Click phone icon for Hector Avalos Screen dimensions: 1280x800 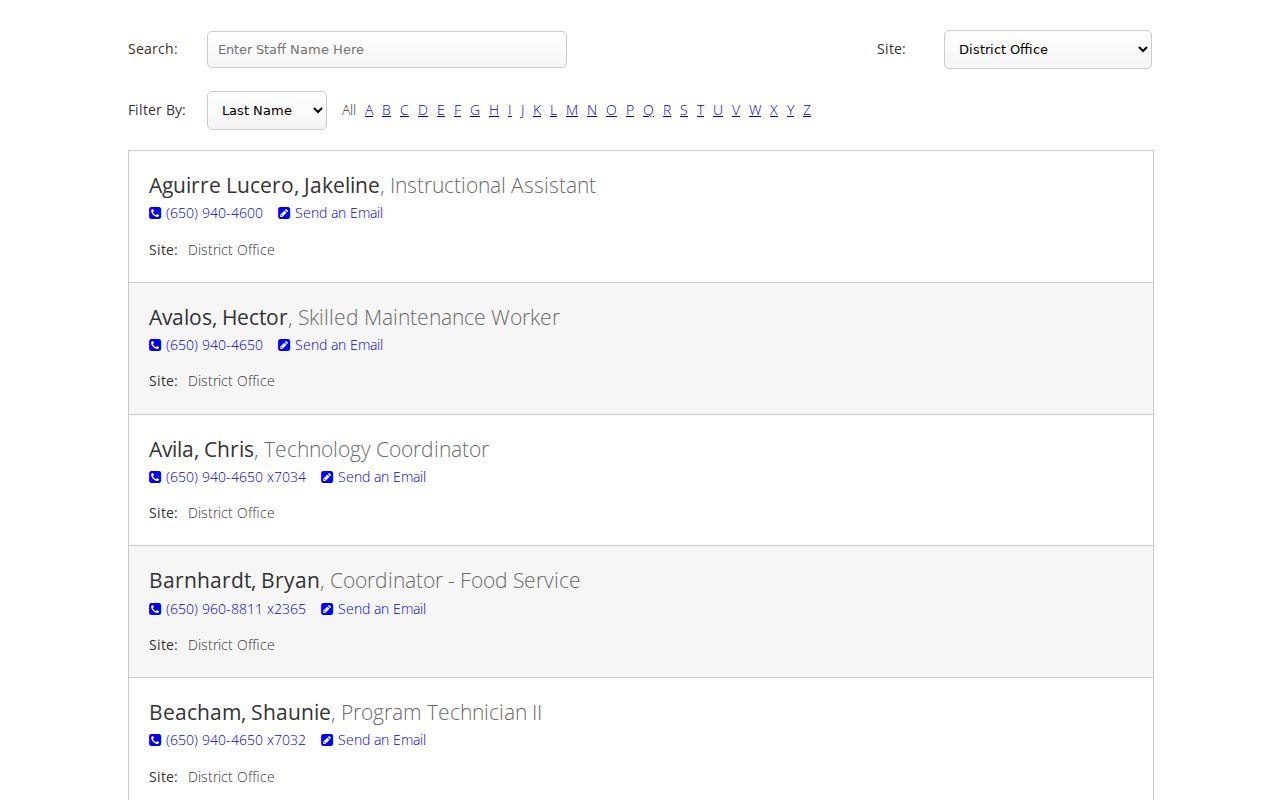[x=155, y=345]
